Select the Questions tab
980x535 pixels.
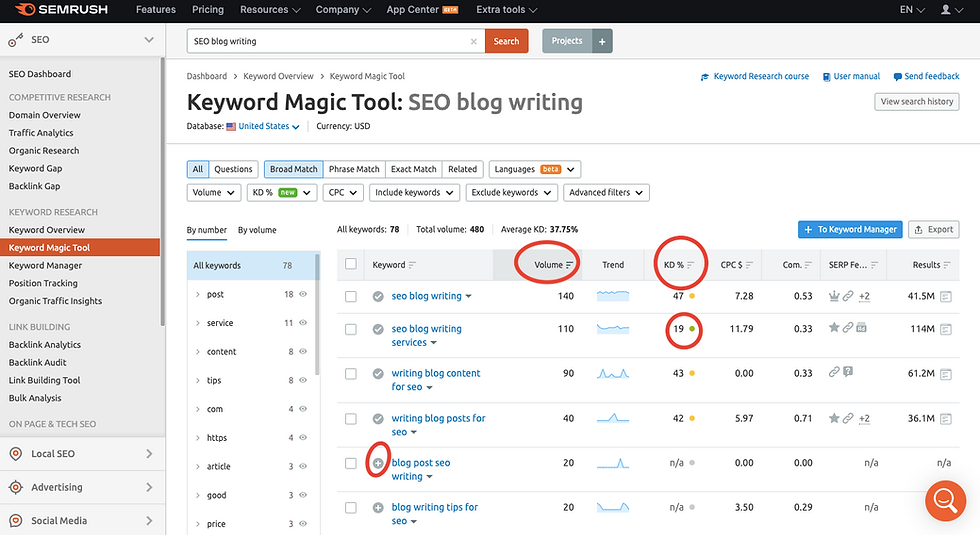point(233,169)
